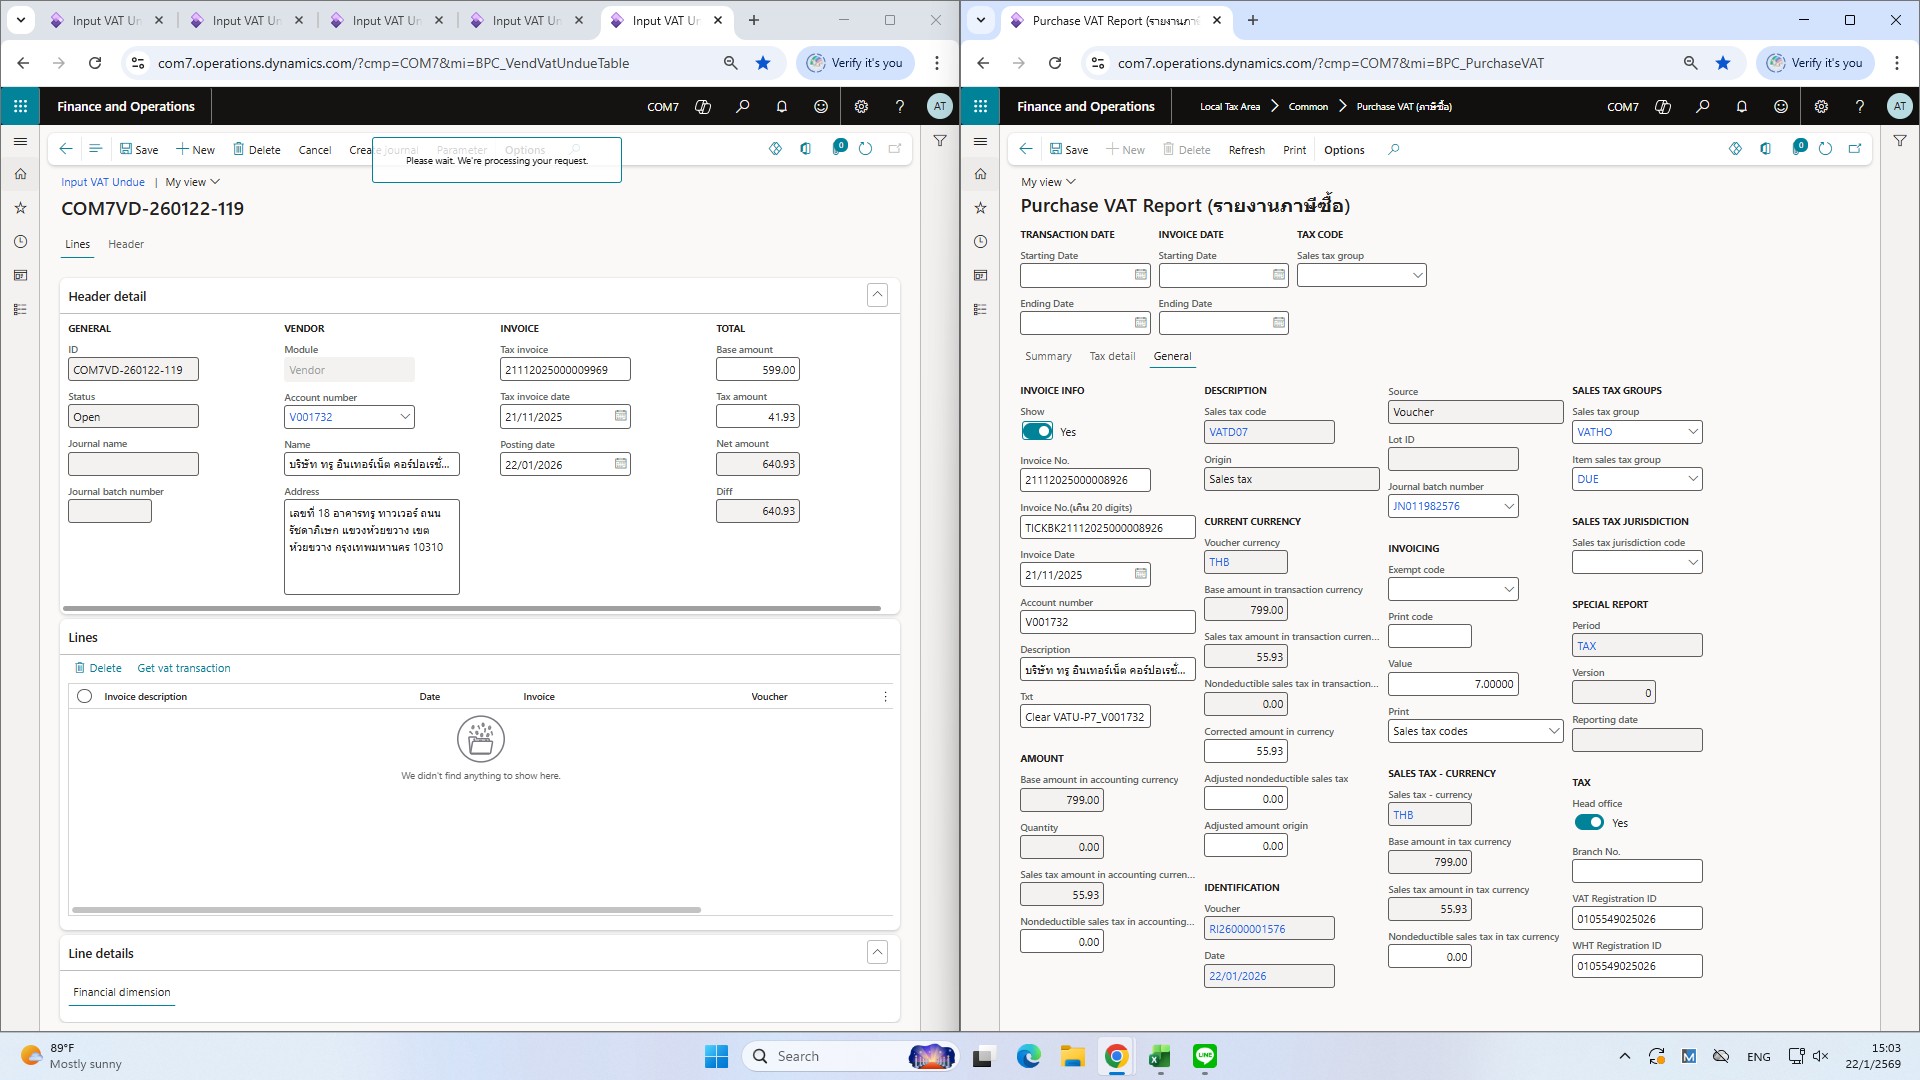Image resolution: width=1920 pixels, height=1080 pixels.
Task: Open the app launcher waffle in left window
Action: point(20,106)
